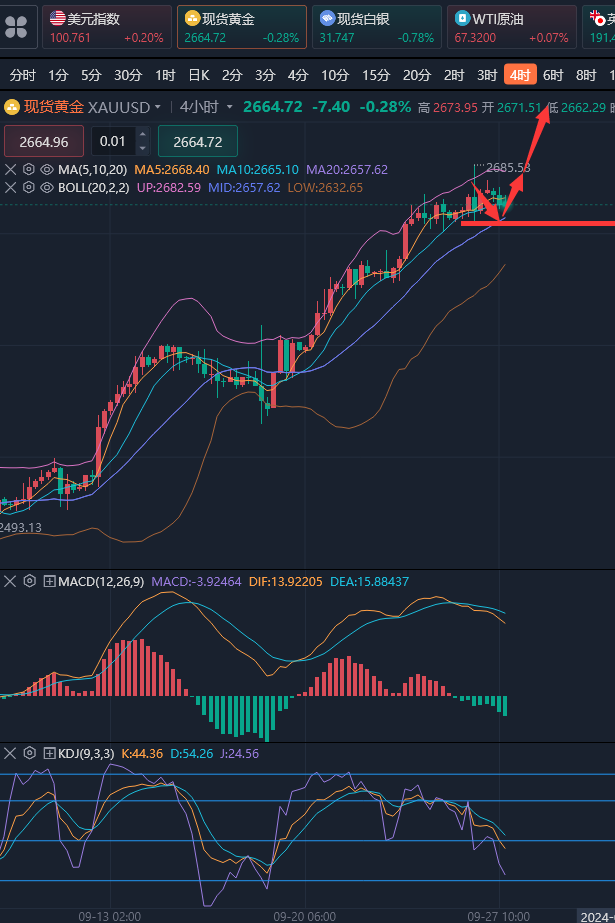Click the gold bar icon beside 现货黄金 XAUUSD
The image size is (615, 923).
coord(12,107)
